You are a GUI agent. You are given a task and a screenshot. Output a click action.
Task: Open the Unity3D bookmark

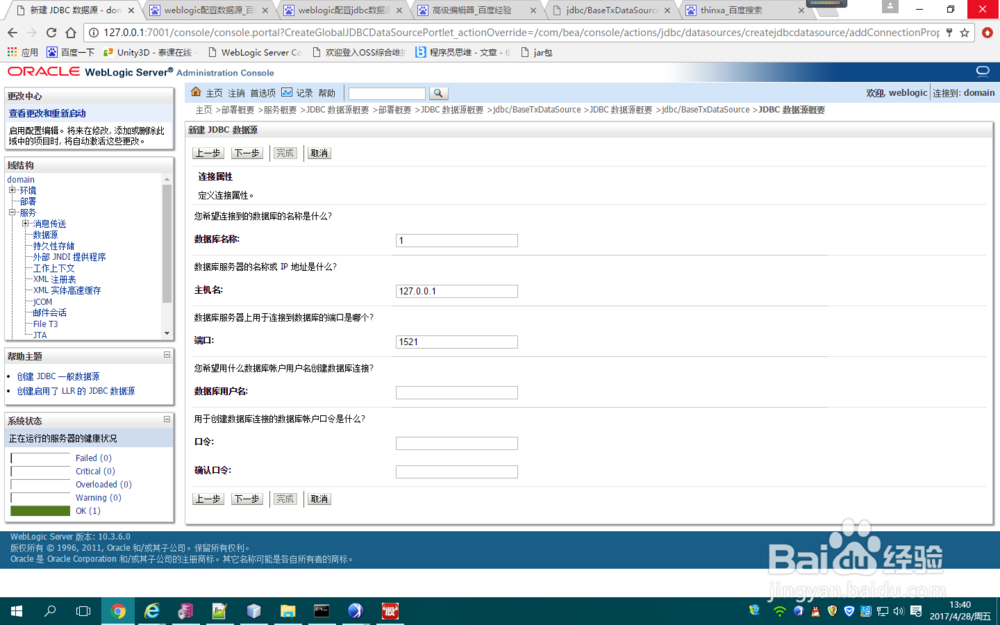tap(148, 52)
